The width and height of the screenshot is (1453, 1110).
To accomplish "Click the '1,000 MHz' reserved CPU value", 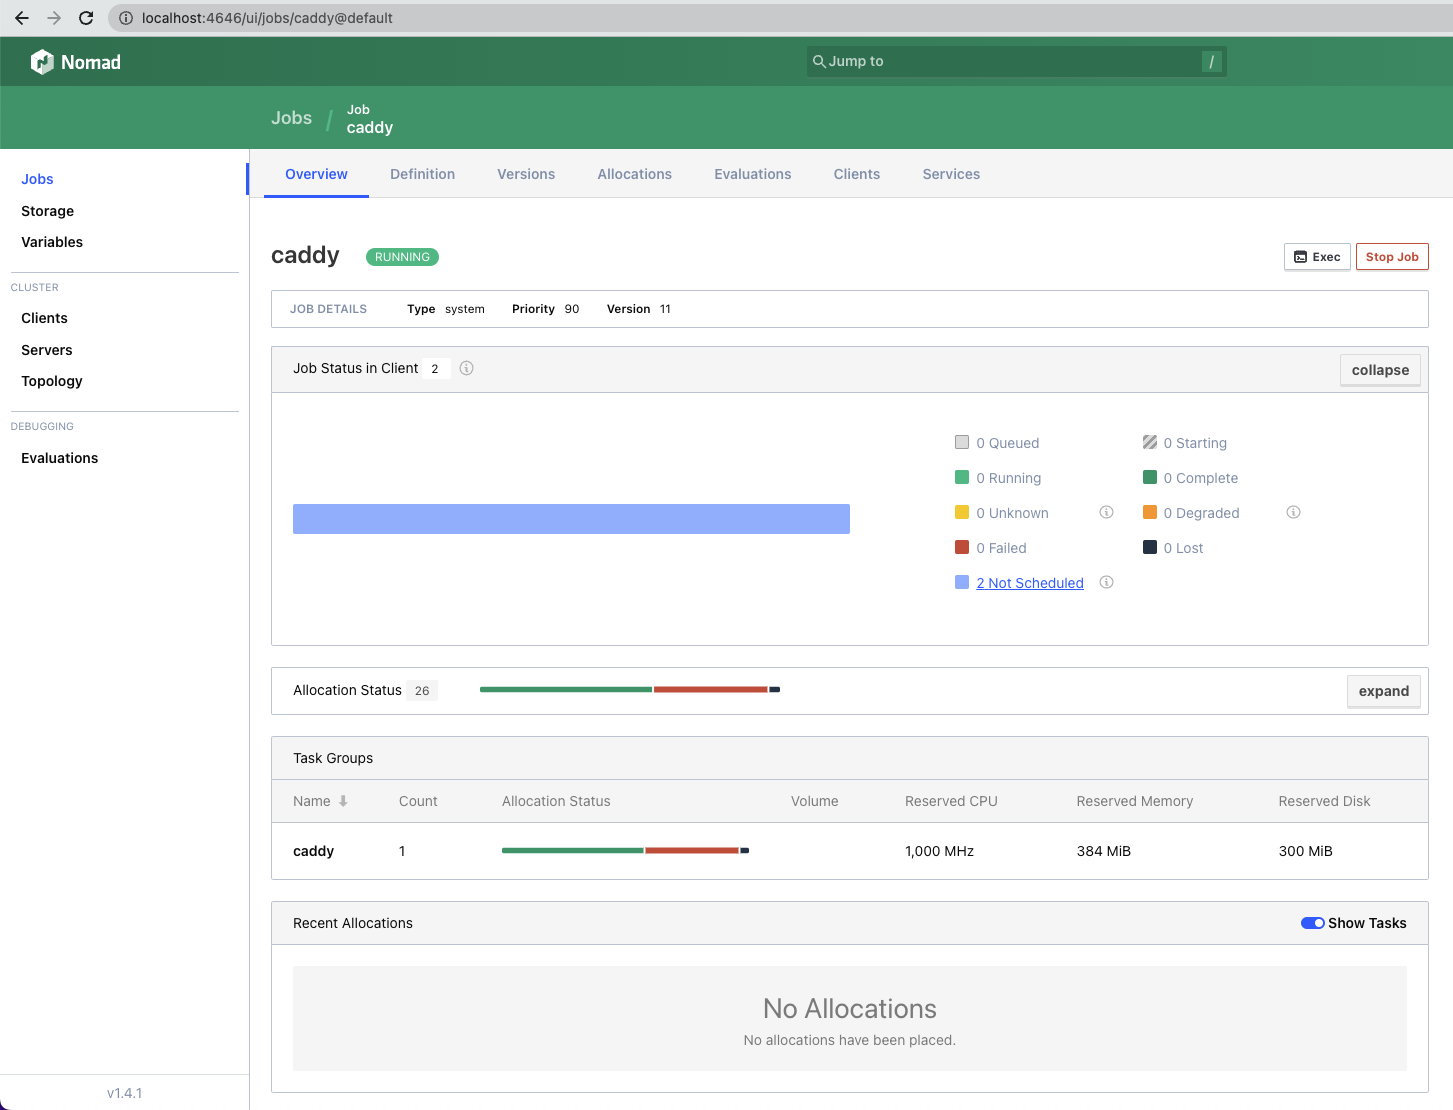I will 939,851.
